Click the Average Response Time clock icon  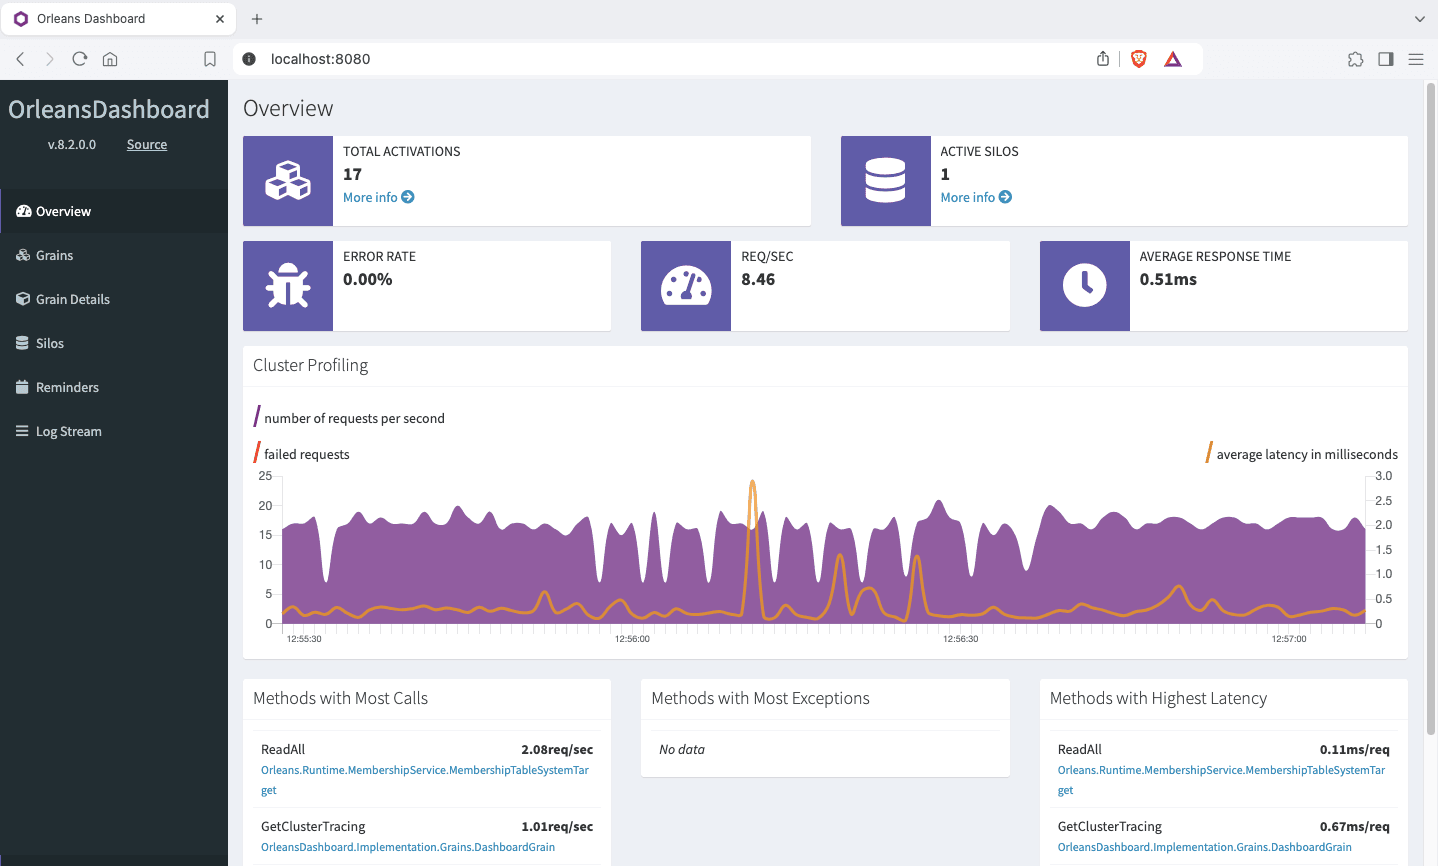pyautogui.click(x=1085, y=286)
